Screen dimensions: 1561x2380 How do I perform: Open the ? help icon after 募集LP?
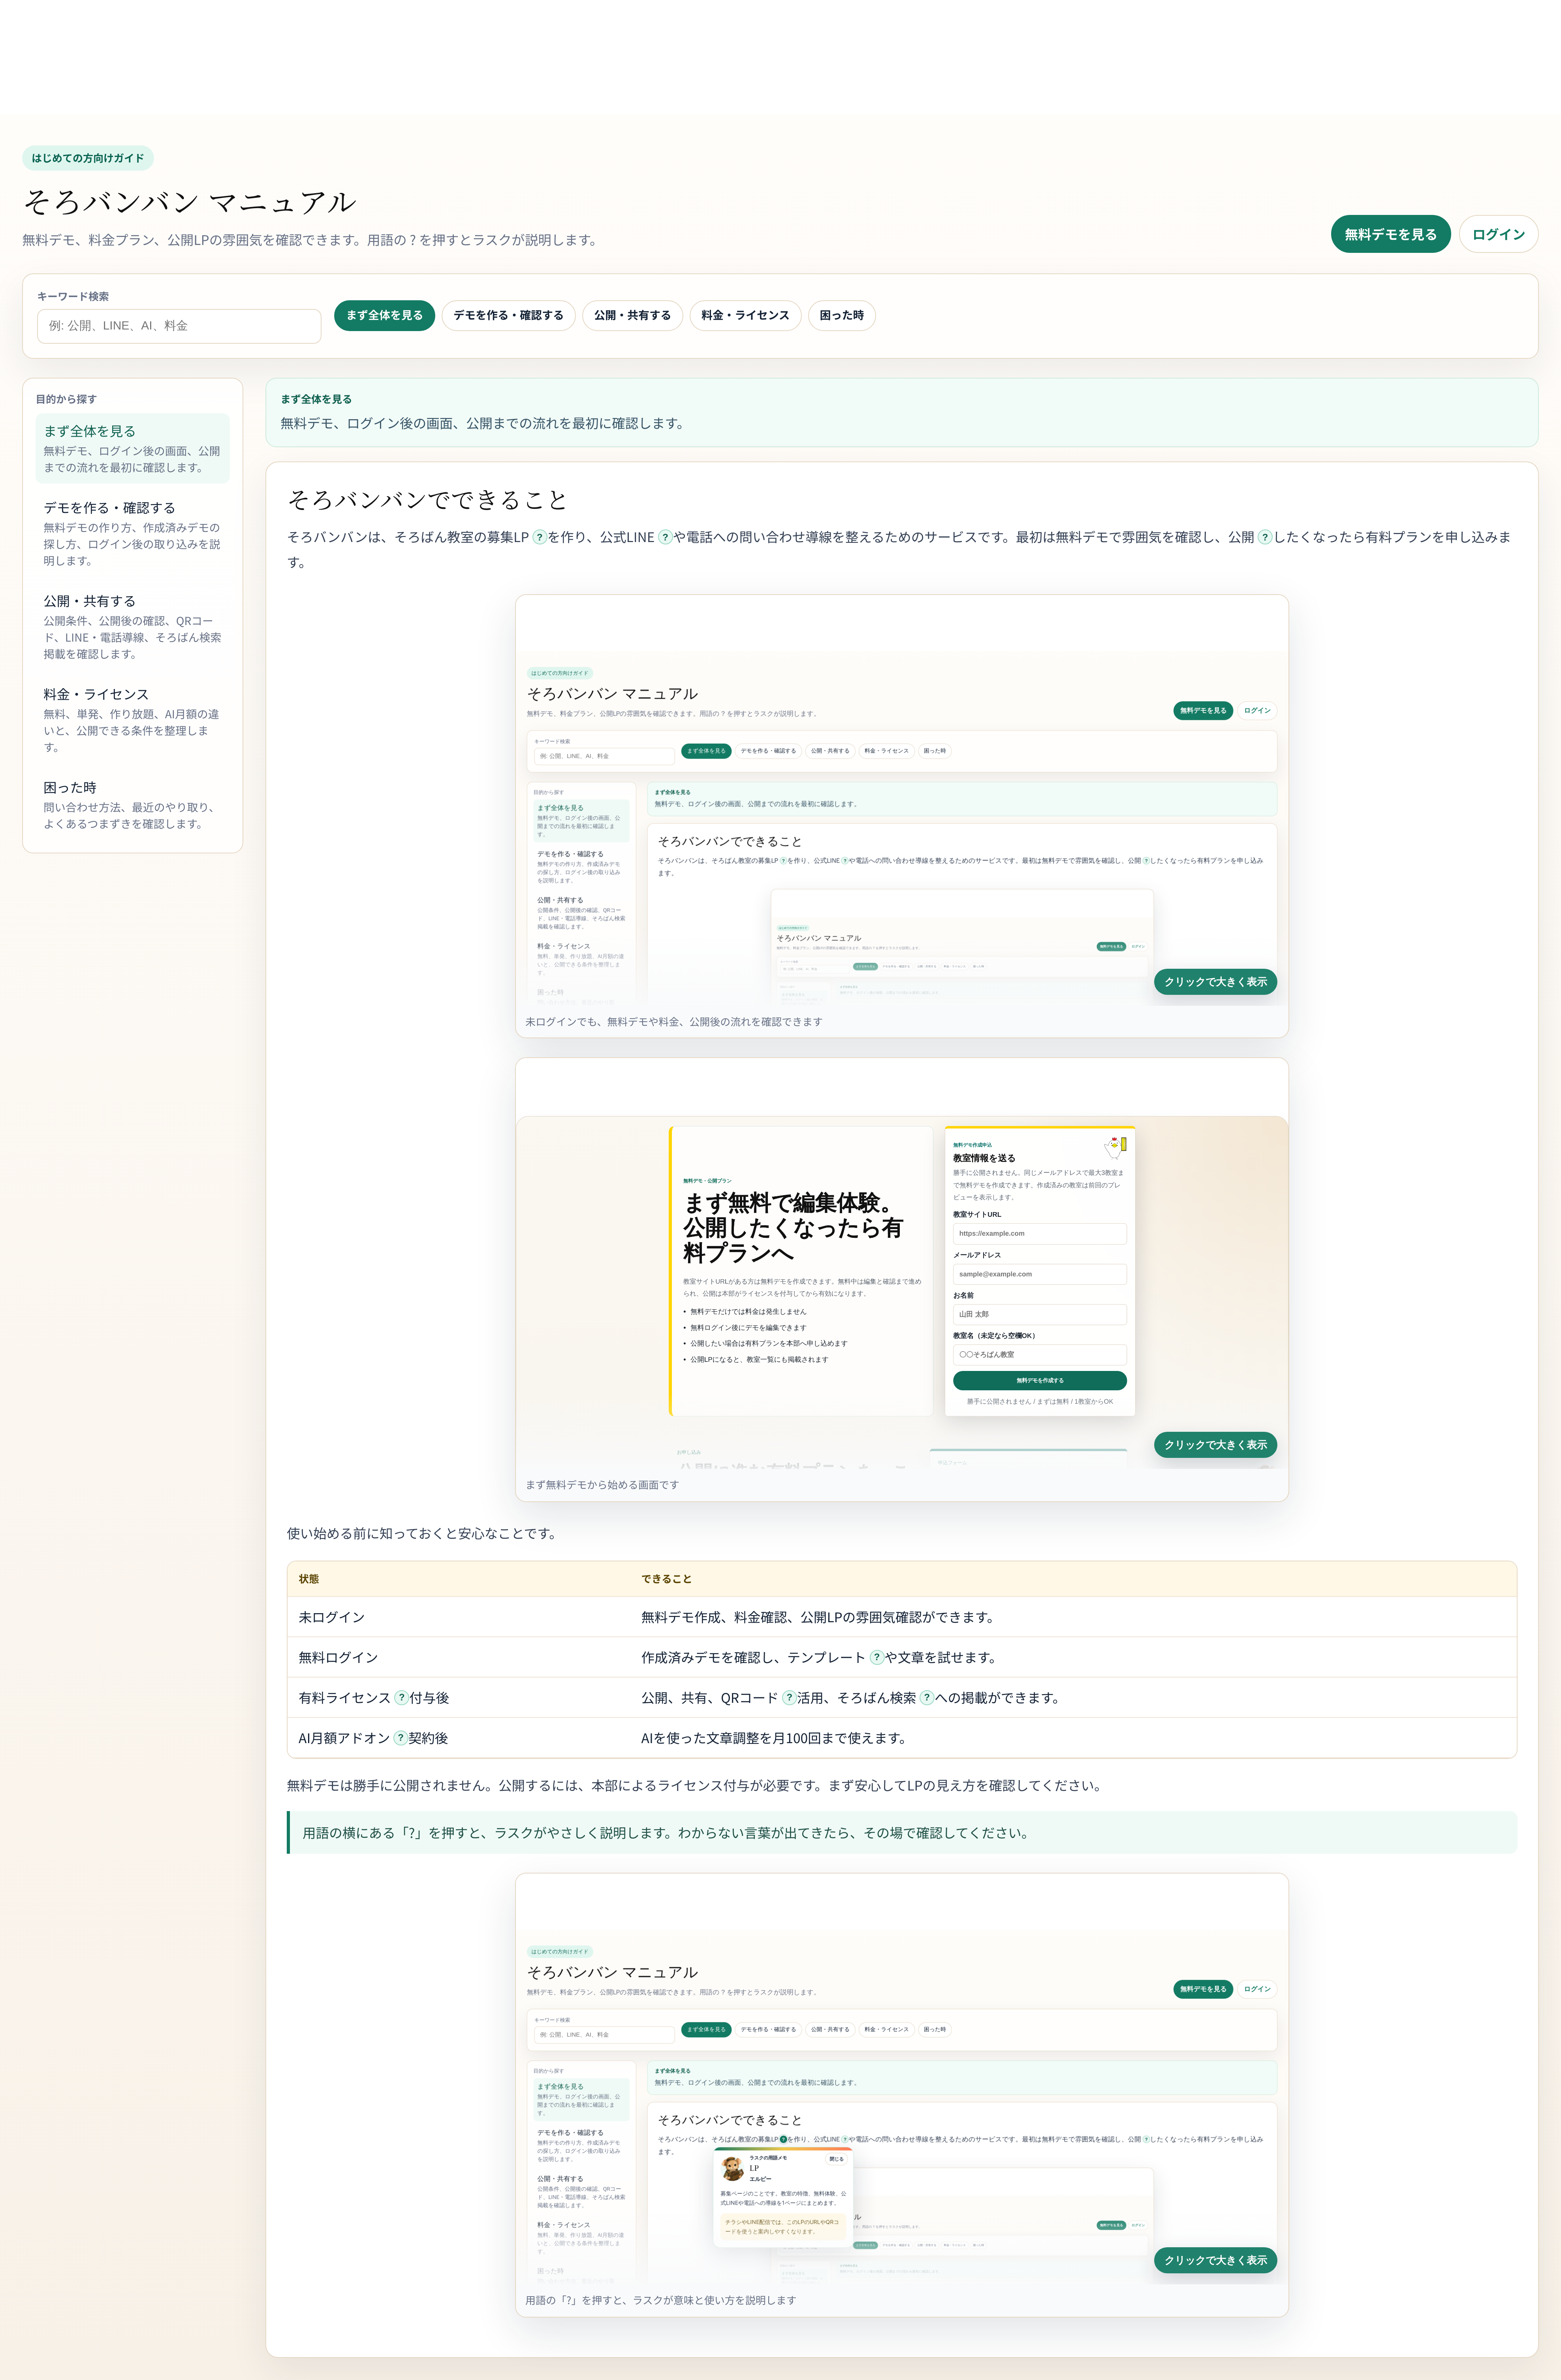540,537
